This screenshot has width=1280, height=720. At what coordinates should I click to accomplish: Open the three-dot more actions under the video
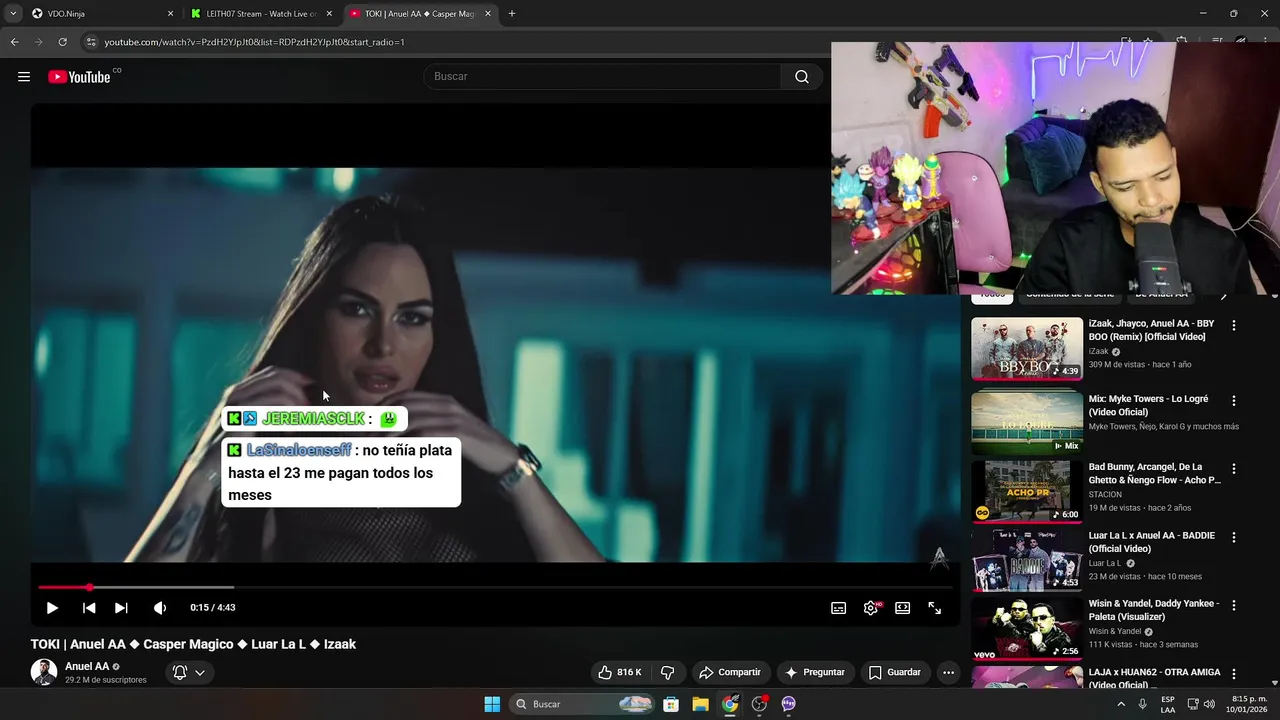point(948,672)
